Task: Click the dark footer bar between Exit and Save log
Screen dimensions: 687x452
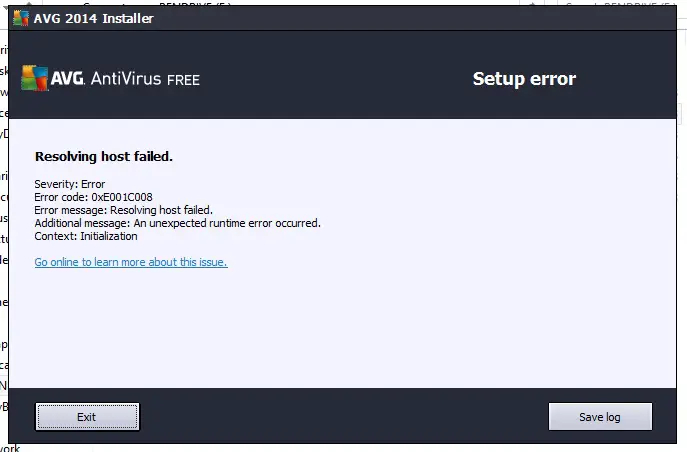Action: click(344, 416)
